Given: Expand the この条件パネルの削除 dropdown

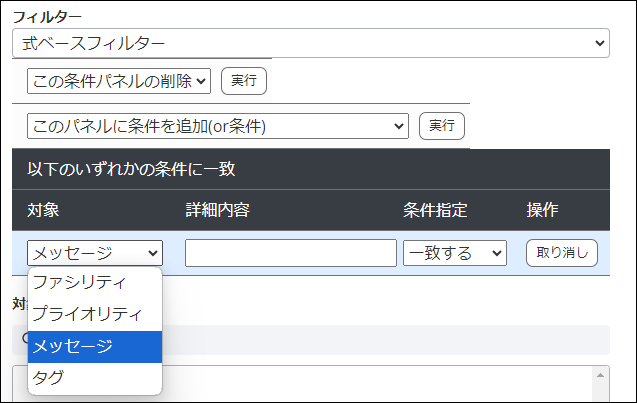Looking at the screenshot, I should pyautogui.click(x=118, y=81).
